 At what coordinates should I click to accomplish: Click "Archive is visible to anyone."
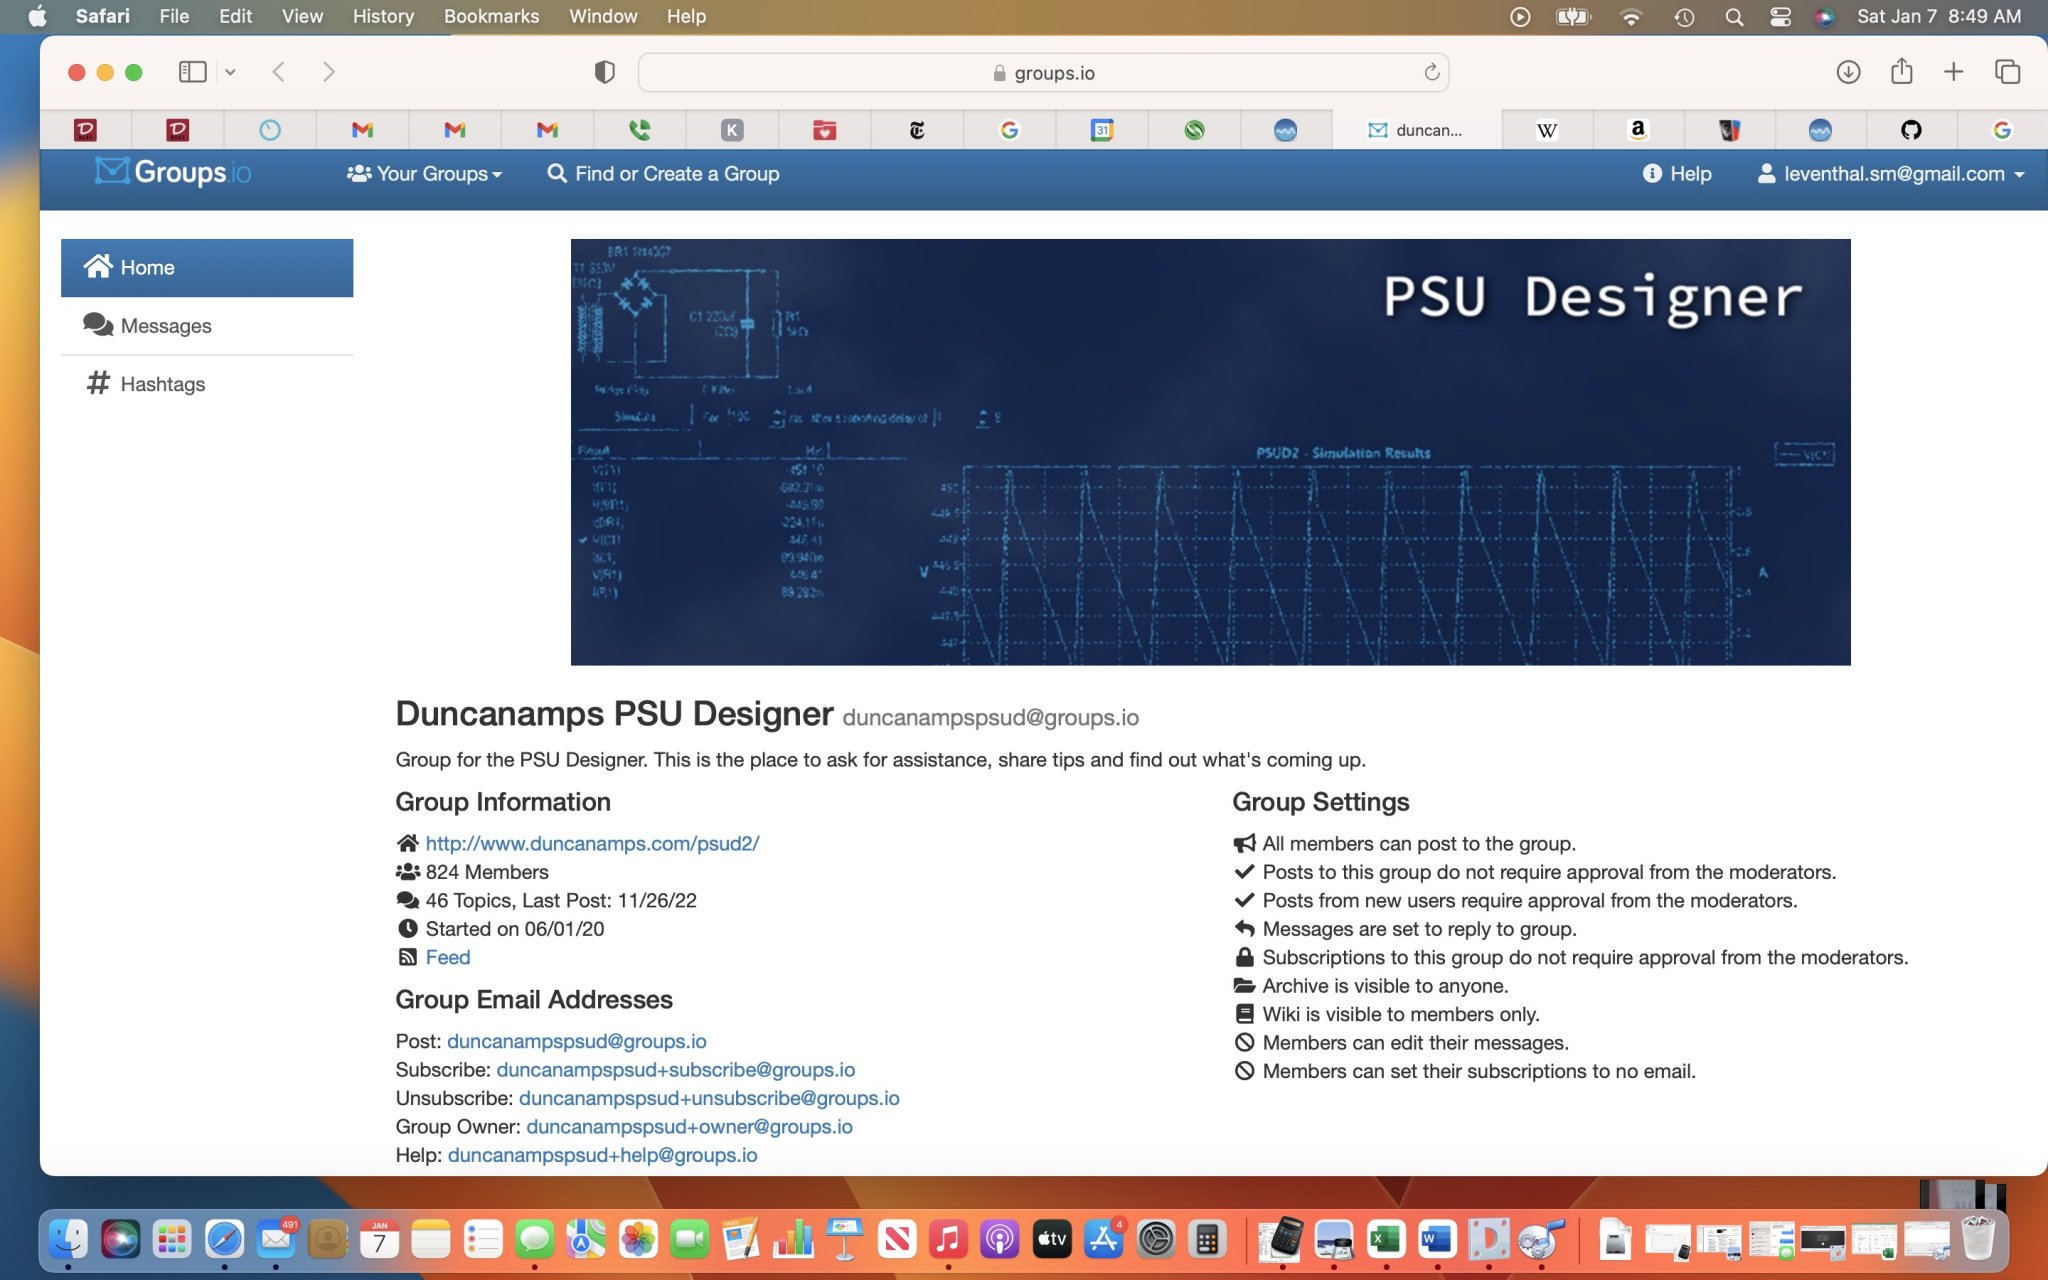1385,986
